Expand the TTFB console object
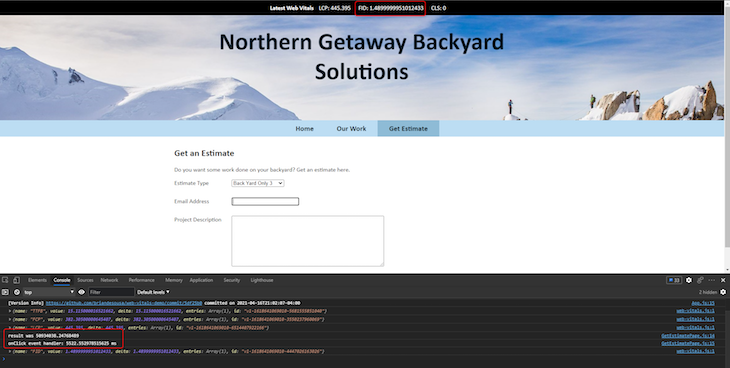 [10, 311]
